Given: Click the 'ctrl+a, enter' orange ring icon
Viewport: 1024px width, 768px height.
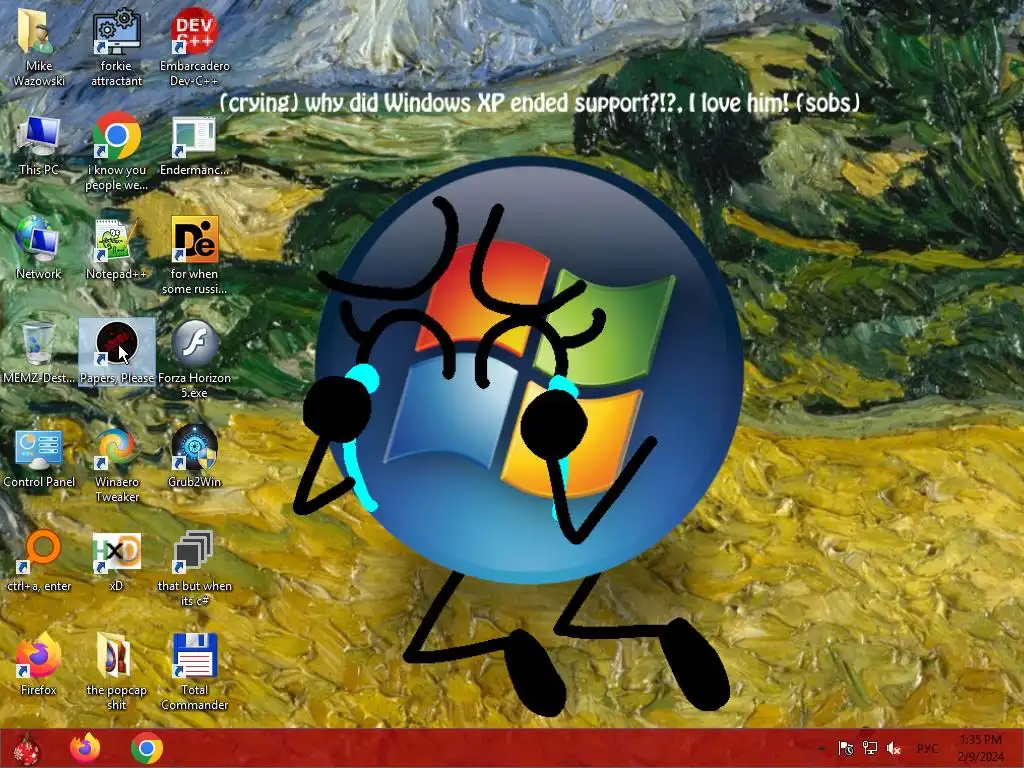Looking at the screenshot, I should point(39,560).
